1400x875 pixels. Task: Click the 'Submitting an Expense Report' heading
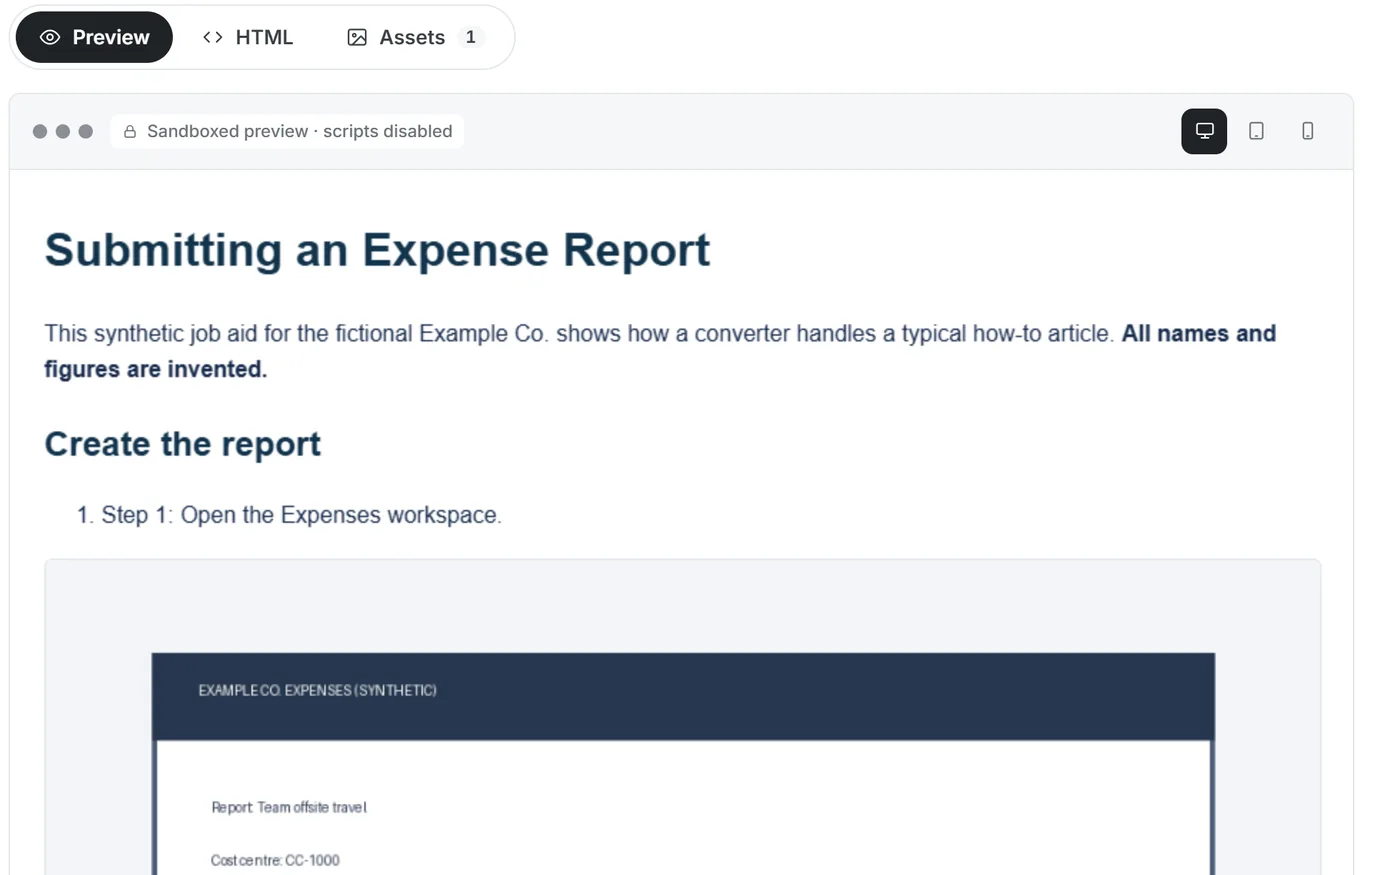[377, 250]
